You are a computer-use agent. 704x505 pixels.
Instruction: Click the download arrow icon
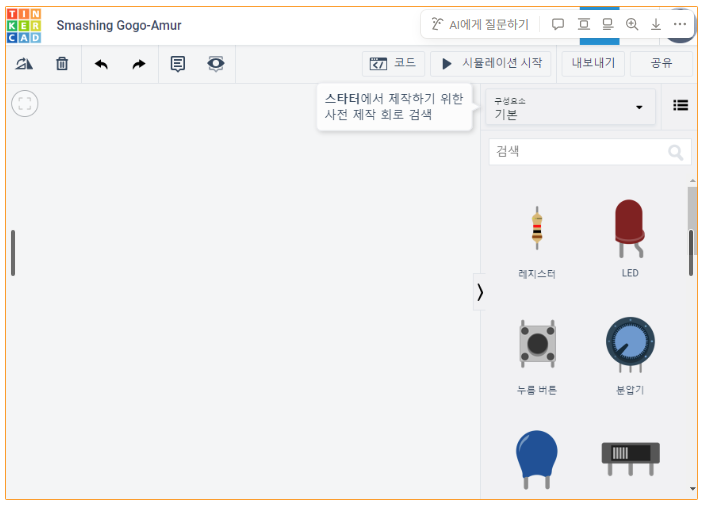point(656,24)
